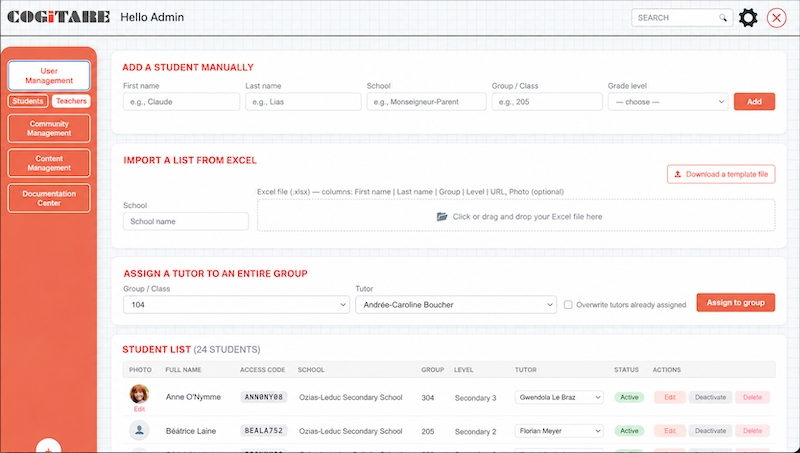Viewport: 800px width, 453px height.
Task: Click group 205 cell
Action: (428, 432)
